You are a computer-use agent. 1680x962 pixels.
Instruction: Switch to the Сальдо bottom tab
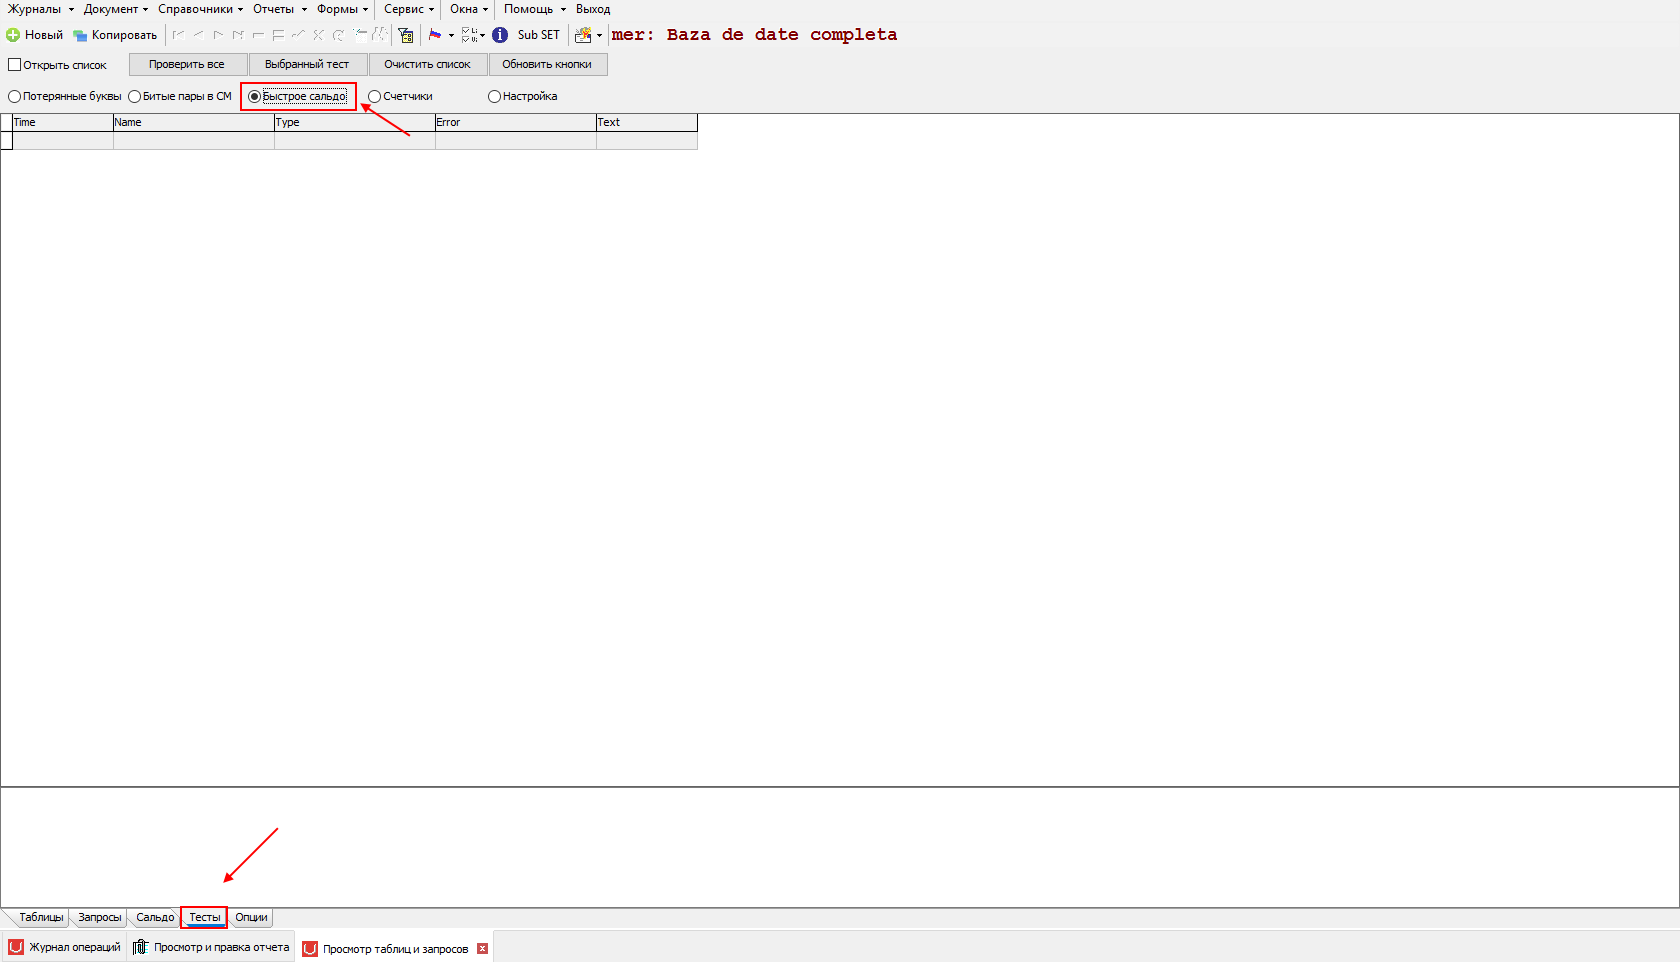coord(155,917)
